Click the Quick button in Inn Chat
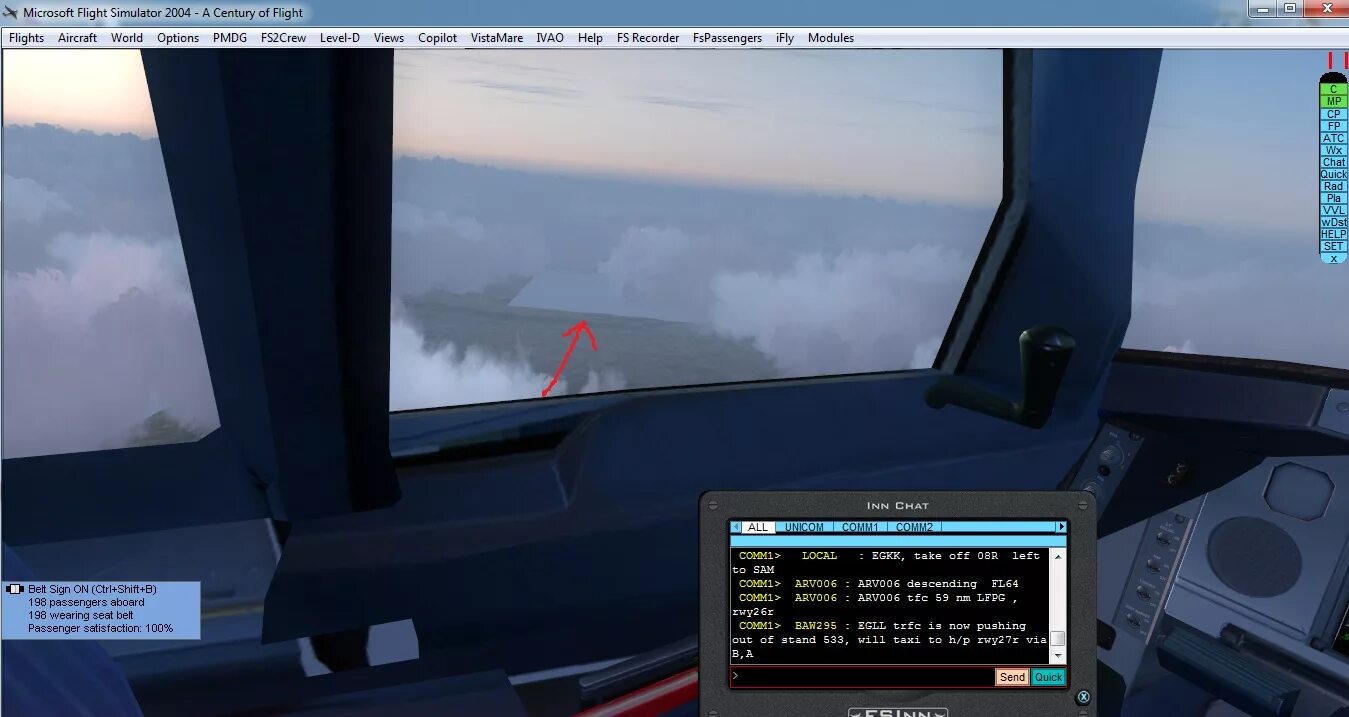1349x717 pixels. (1048, 677)
